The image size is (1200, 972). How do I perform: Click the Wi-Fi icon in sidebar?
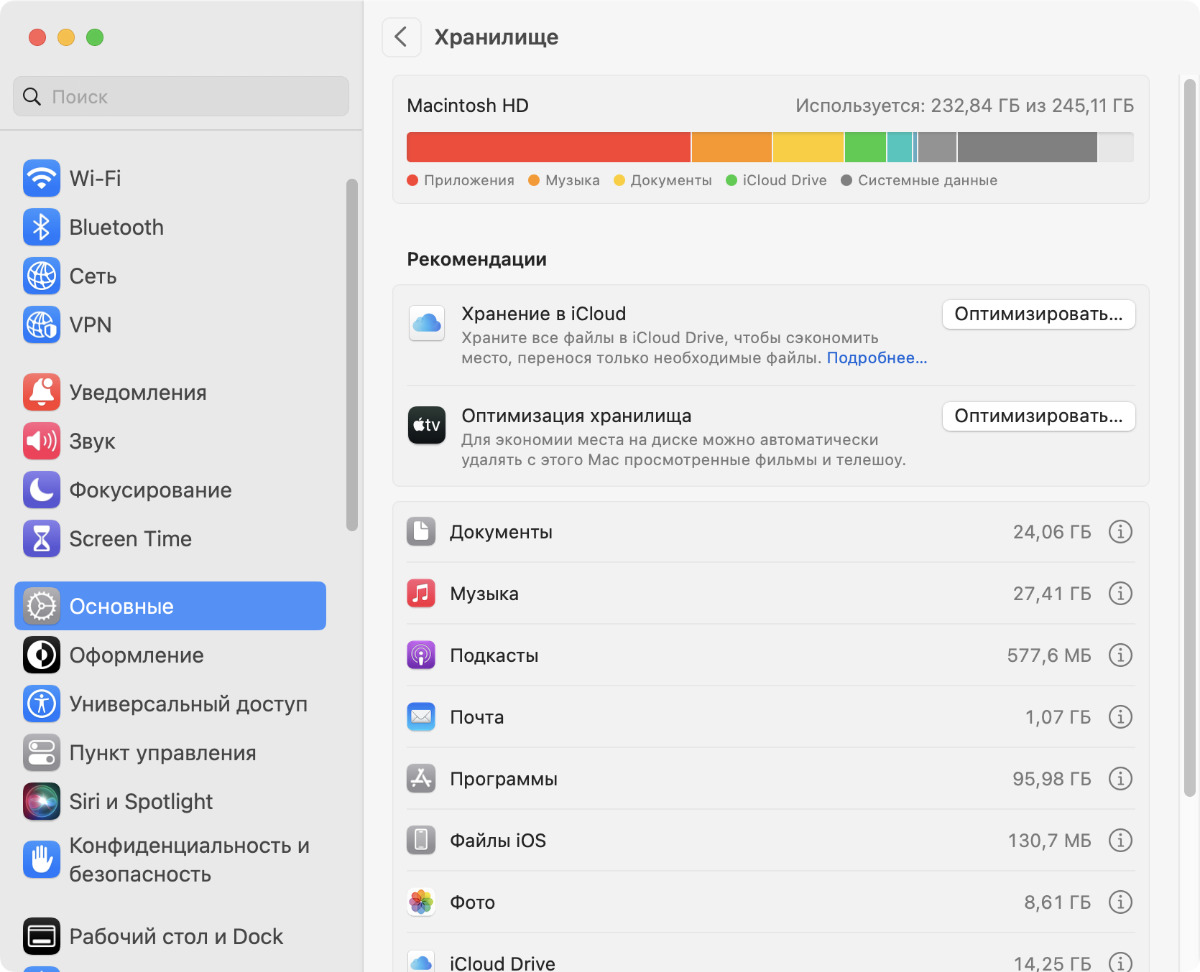[x=41, y=179]
